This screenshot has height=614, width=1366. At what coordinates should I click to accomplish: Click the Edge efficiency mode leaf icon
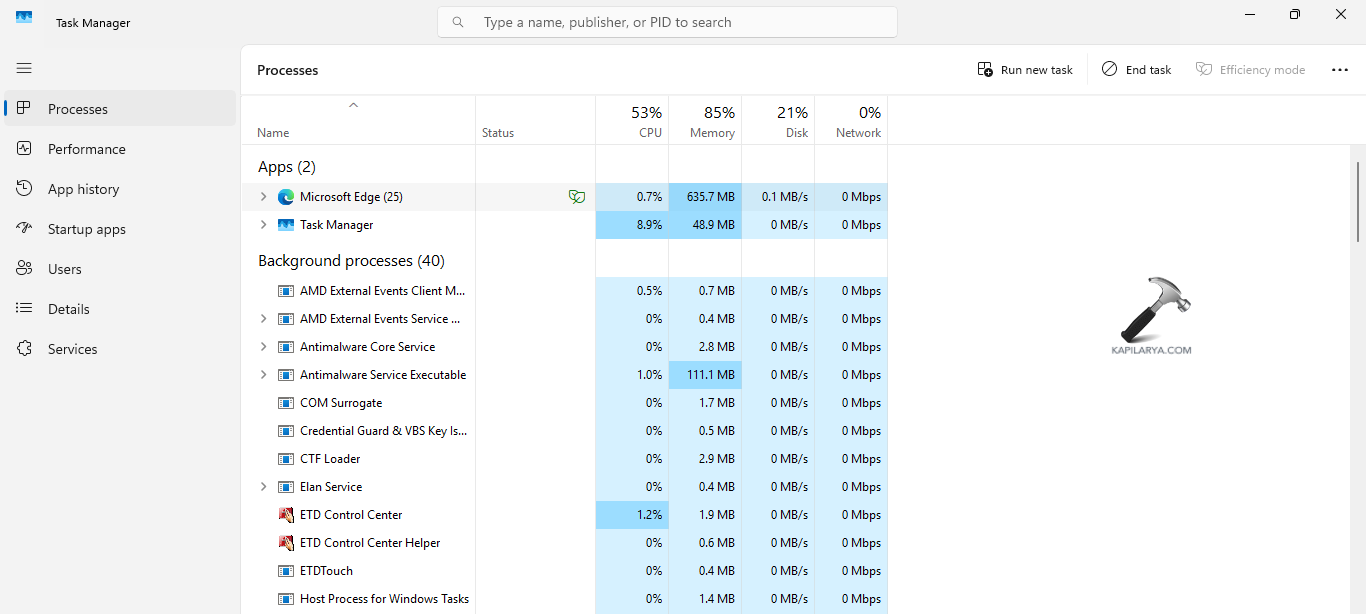[x=576, y=197]
